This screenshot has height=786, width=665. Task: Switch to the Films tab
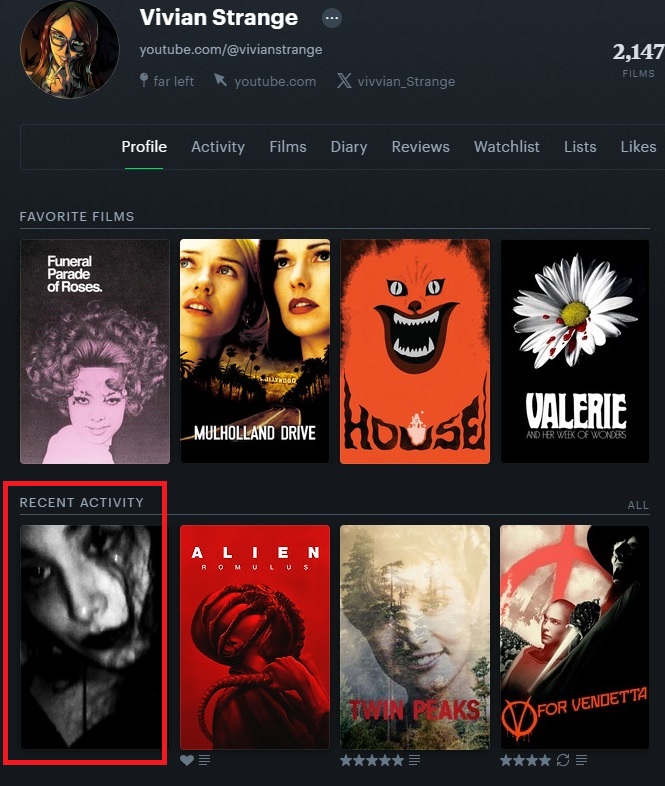(x=288, y=147)
